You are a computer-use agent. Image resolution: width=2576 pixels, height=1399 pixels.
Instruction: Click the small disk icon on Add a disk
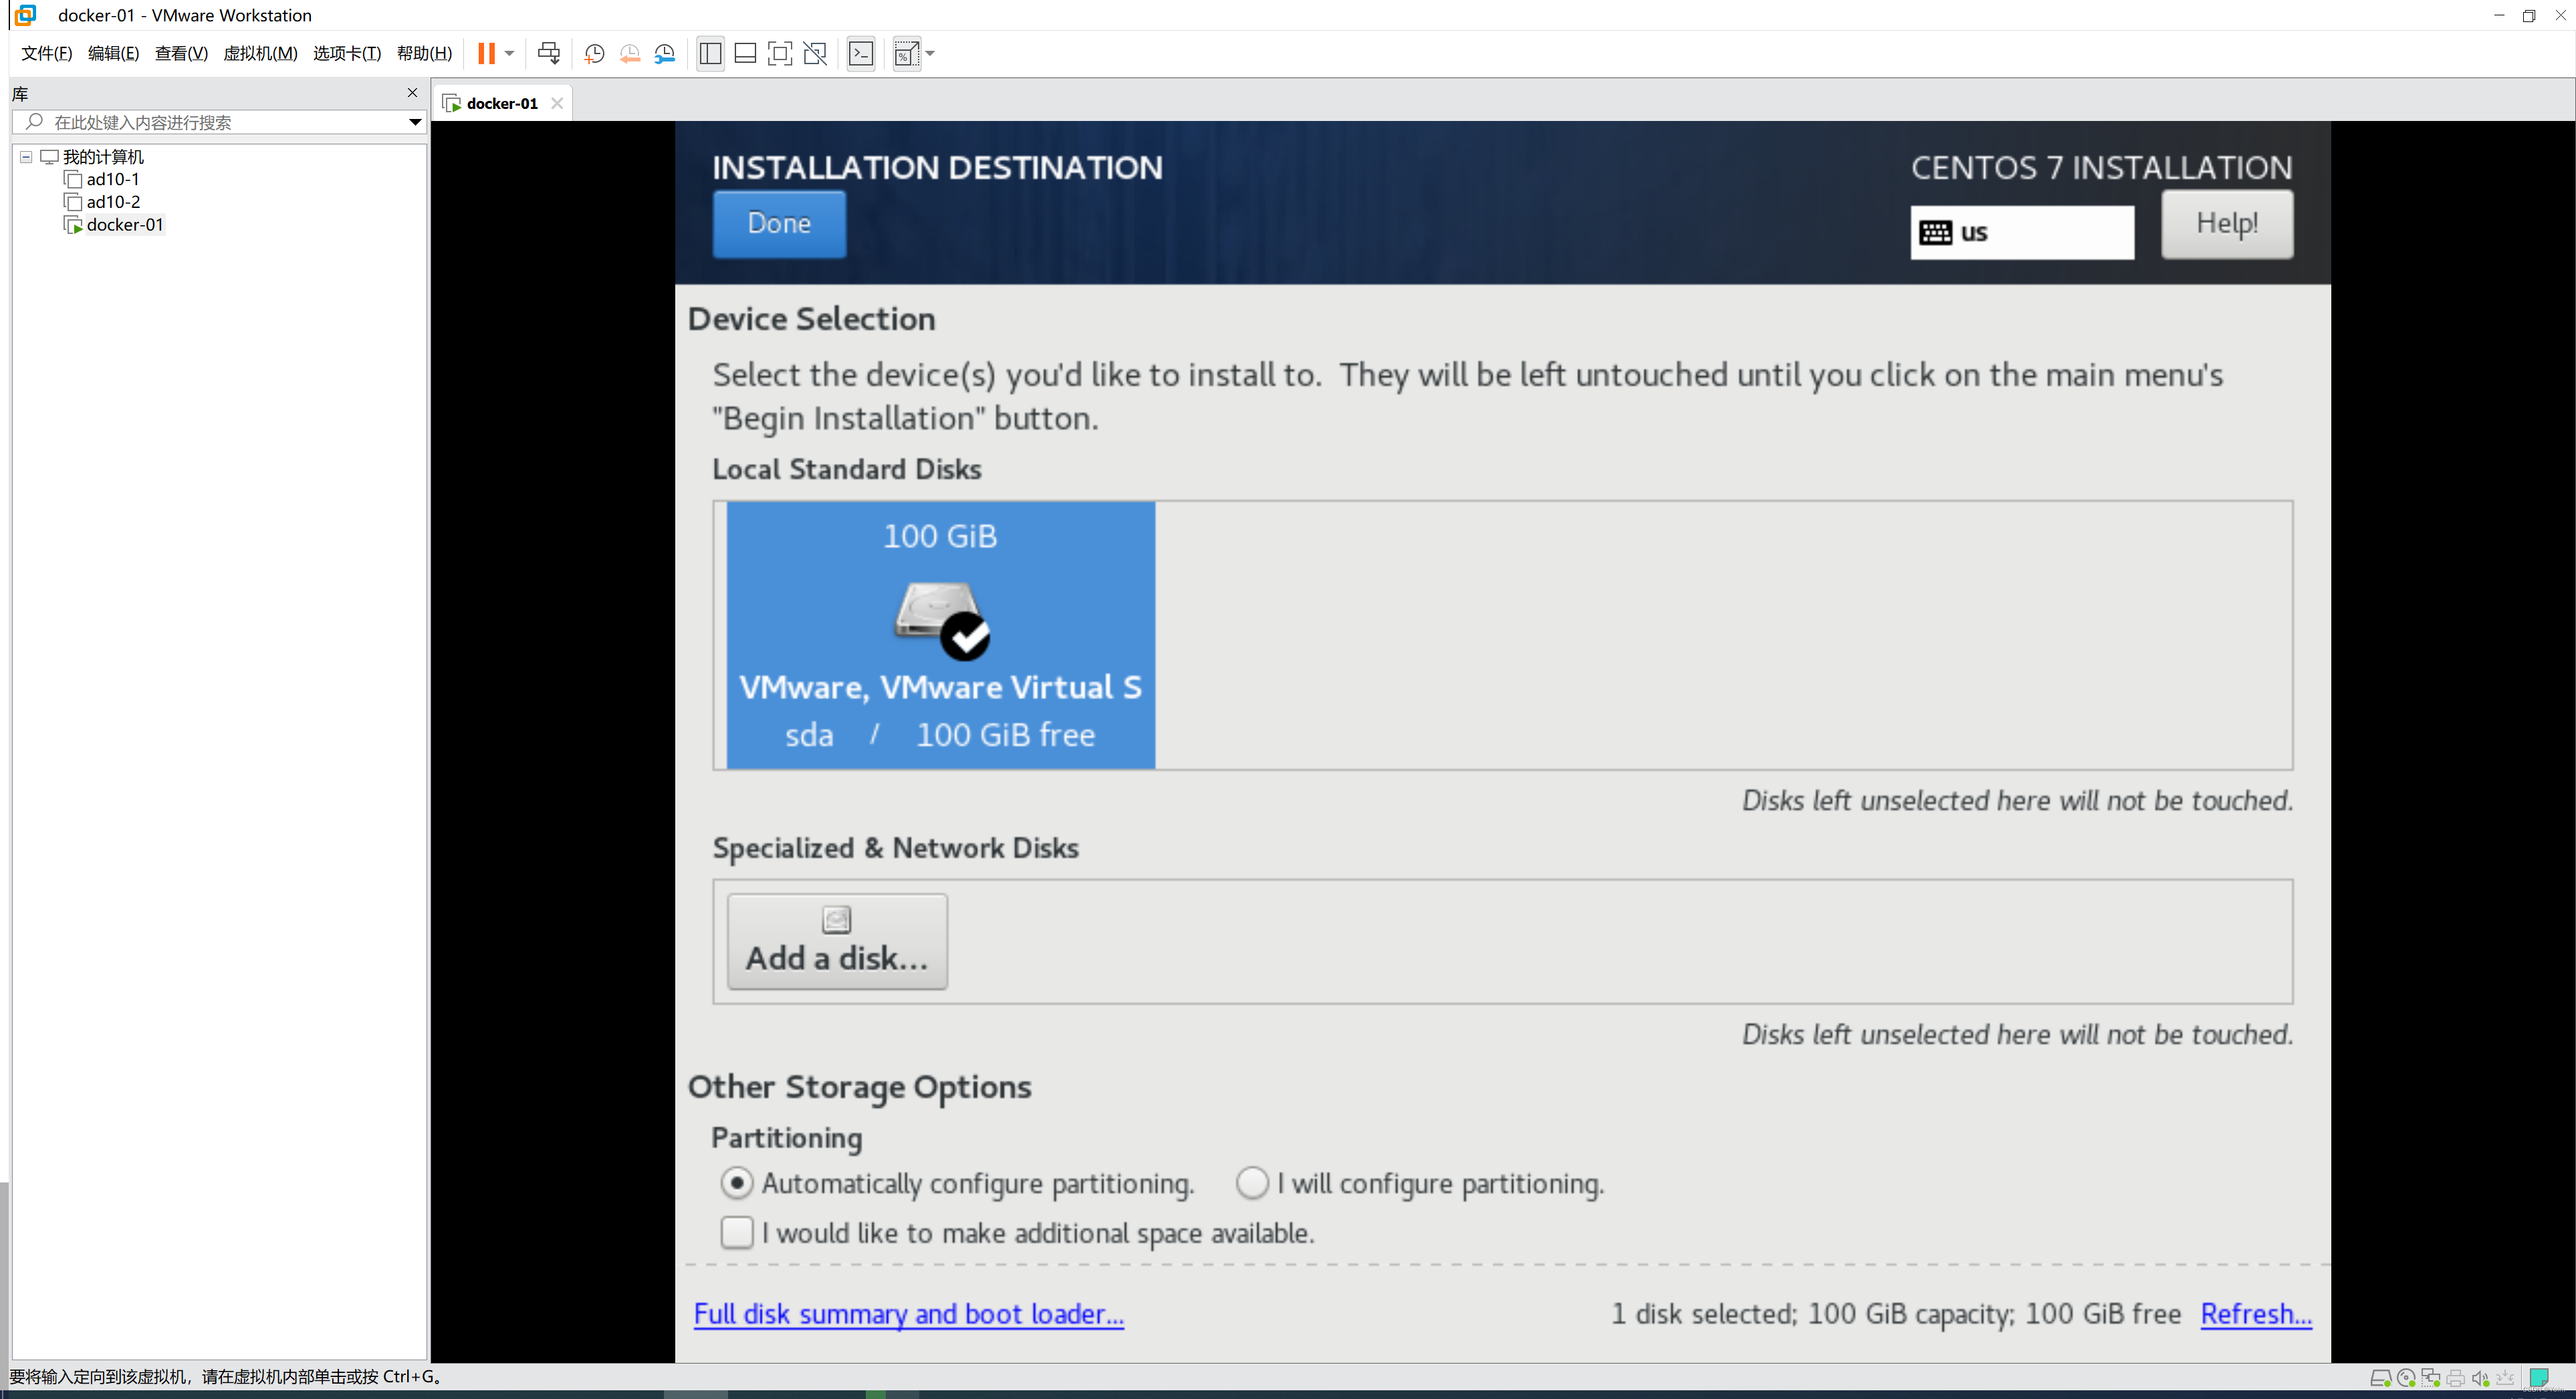[x=836, y=919]
